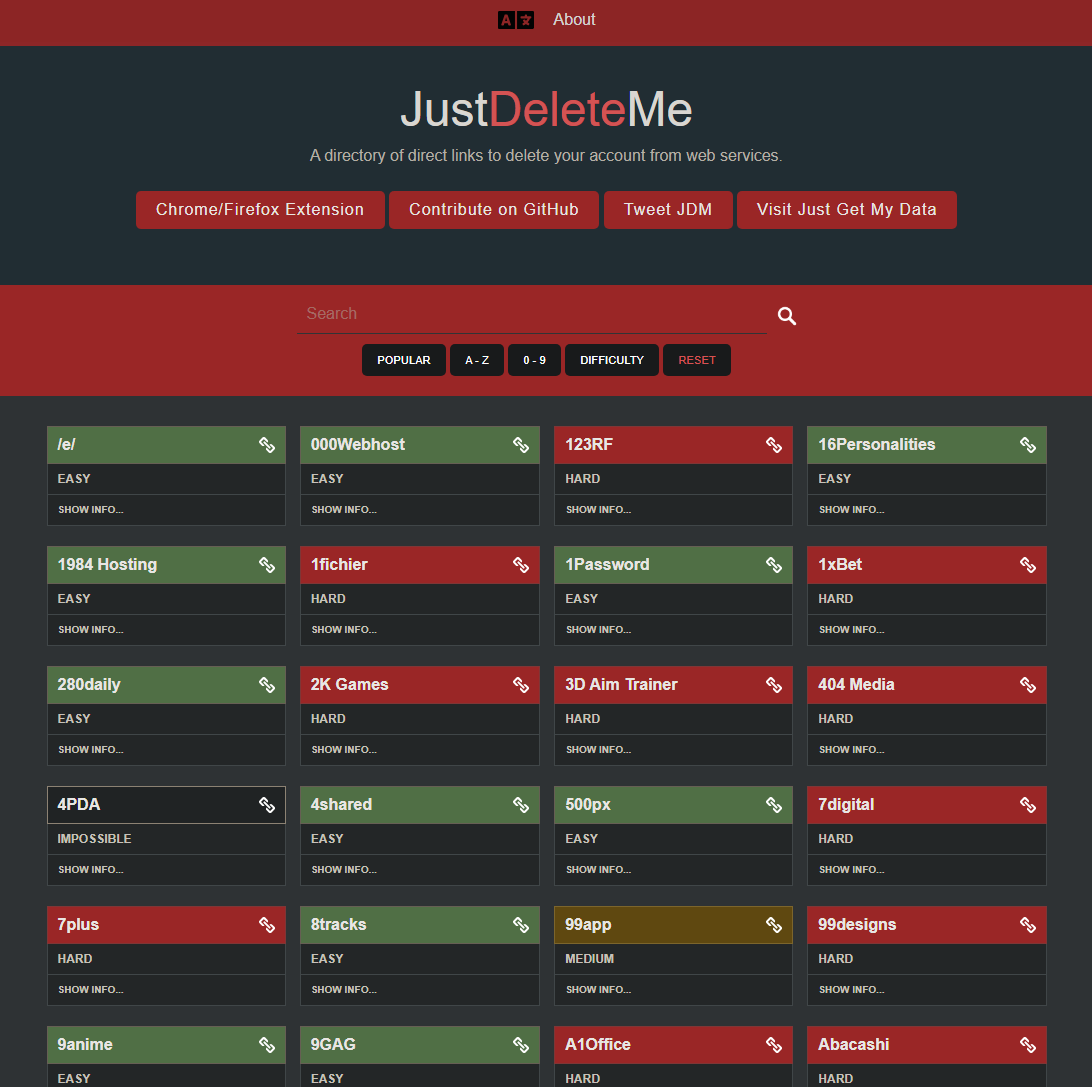The width and height of the screenshot is (1092, 1087).
Task: Toggle the POPULAR filter
Action: tap(404, 359)
